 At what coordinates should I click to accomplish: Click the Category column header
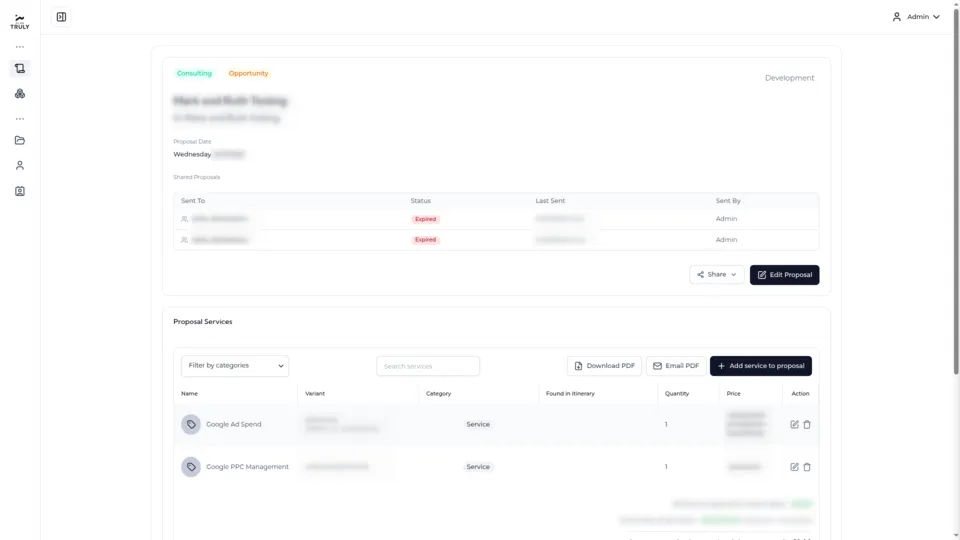coord(438,394)
